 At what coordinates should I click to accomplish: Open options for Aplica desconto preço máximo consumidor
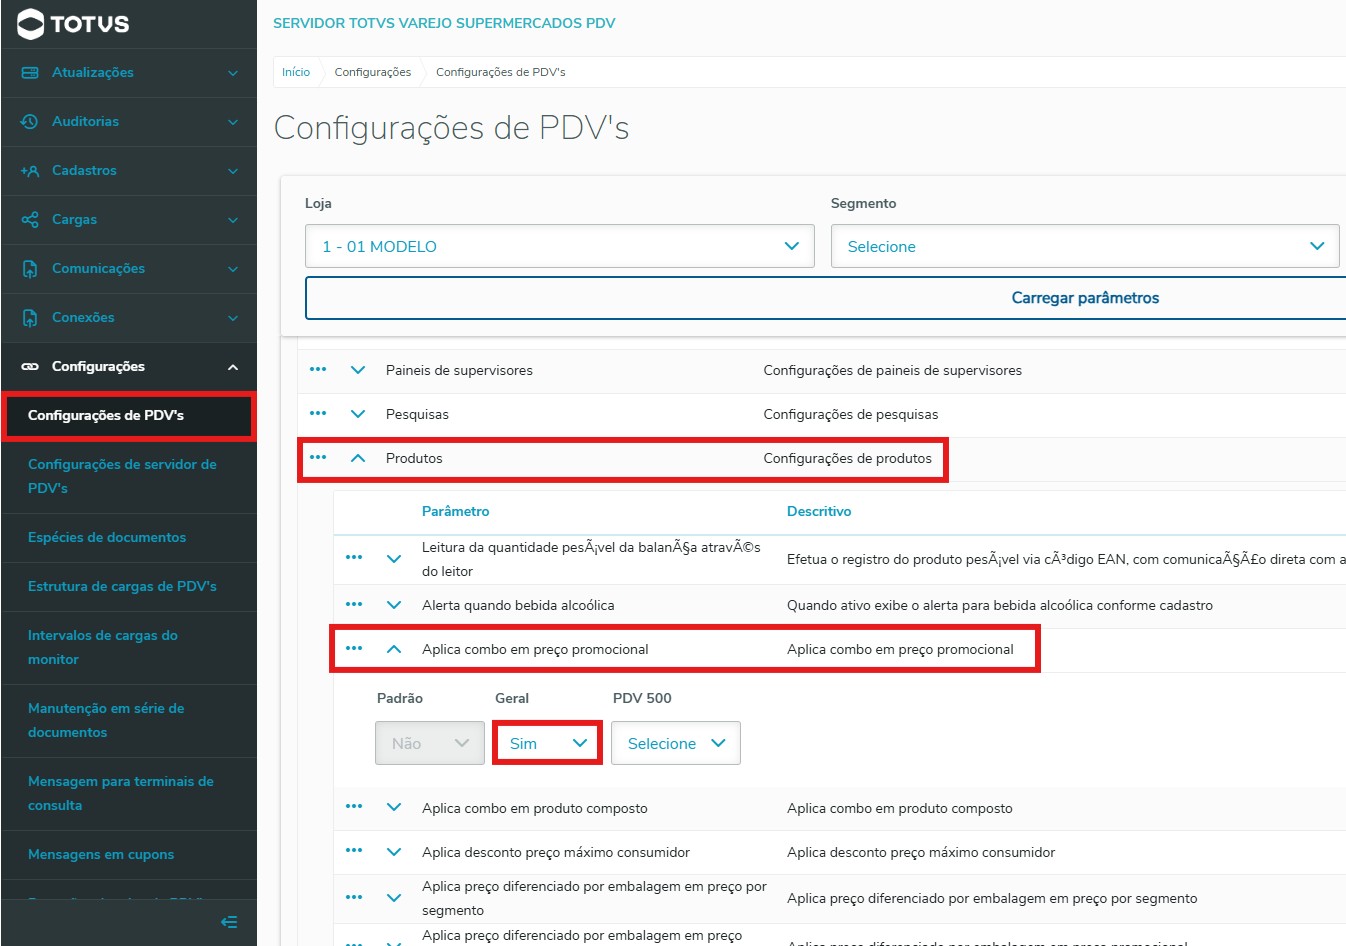354,851
